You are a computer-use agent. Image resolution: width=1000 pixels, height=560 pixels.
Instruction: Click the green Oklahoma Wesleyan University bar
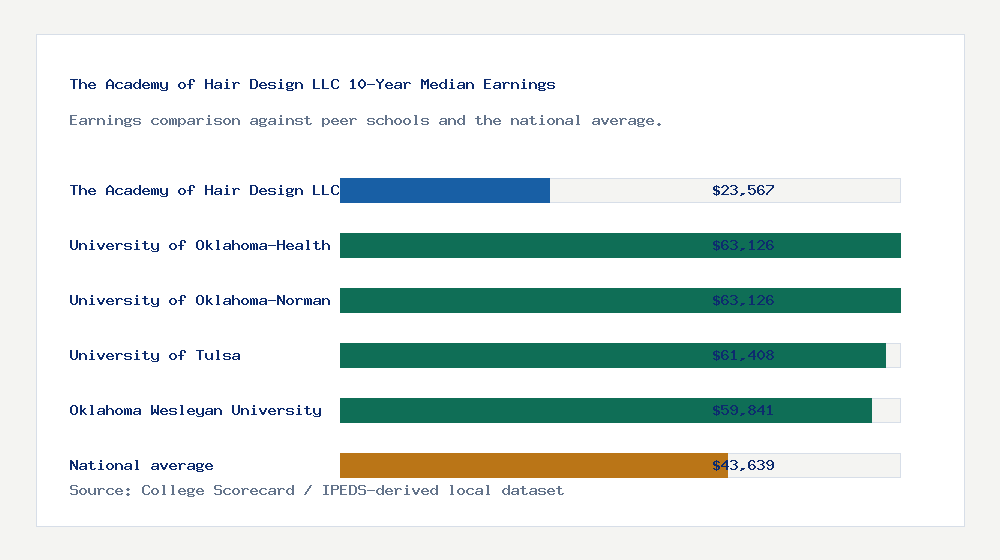point(606,410)
